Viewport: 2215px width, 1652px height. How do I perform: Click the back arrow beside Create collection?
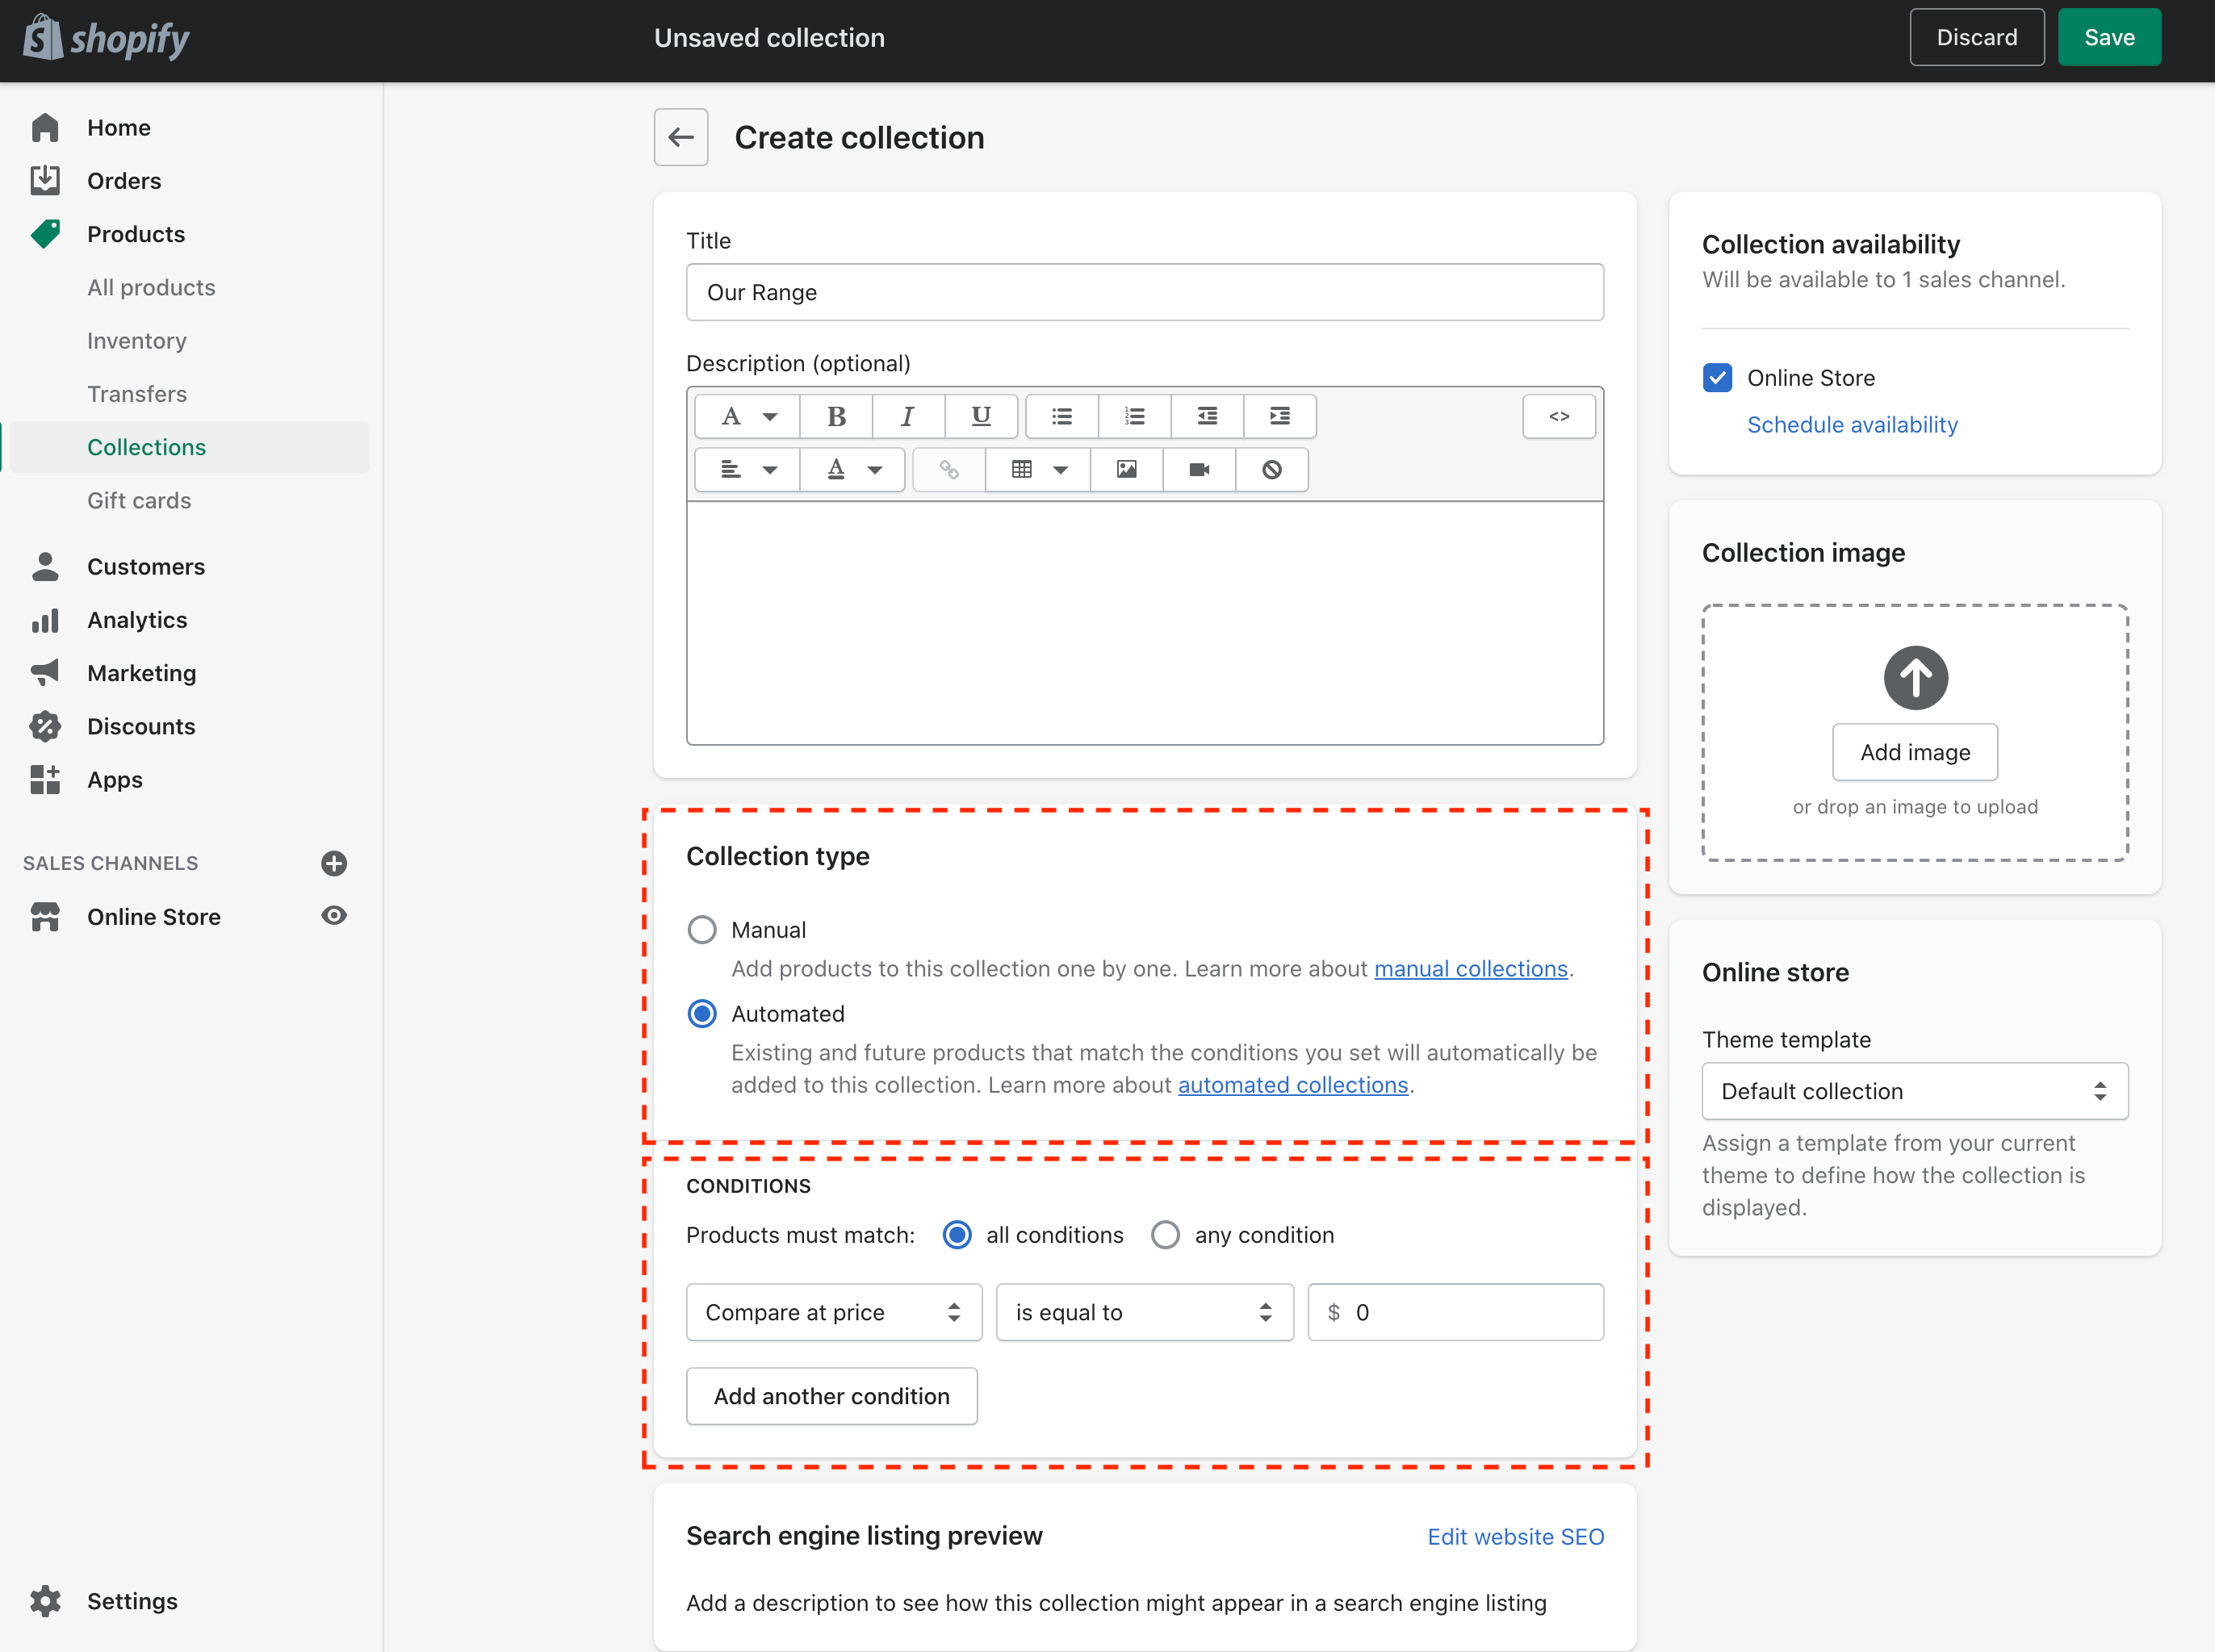pyautogui.click(x=681, y=137)
